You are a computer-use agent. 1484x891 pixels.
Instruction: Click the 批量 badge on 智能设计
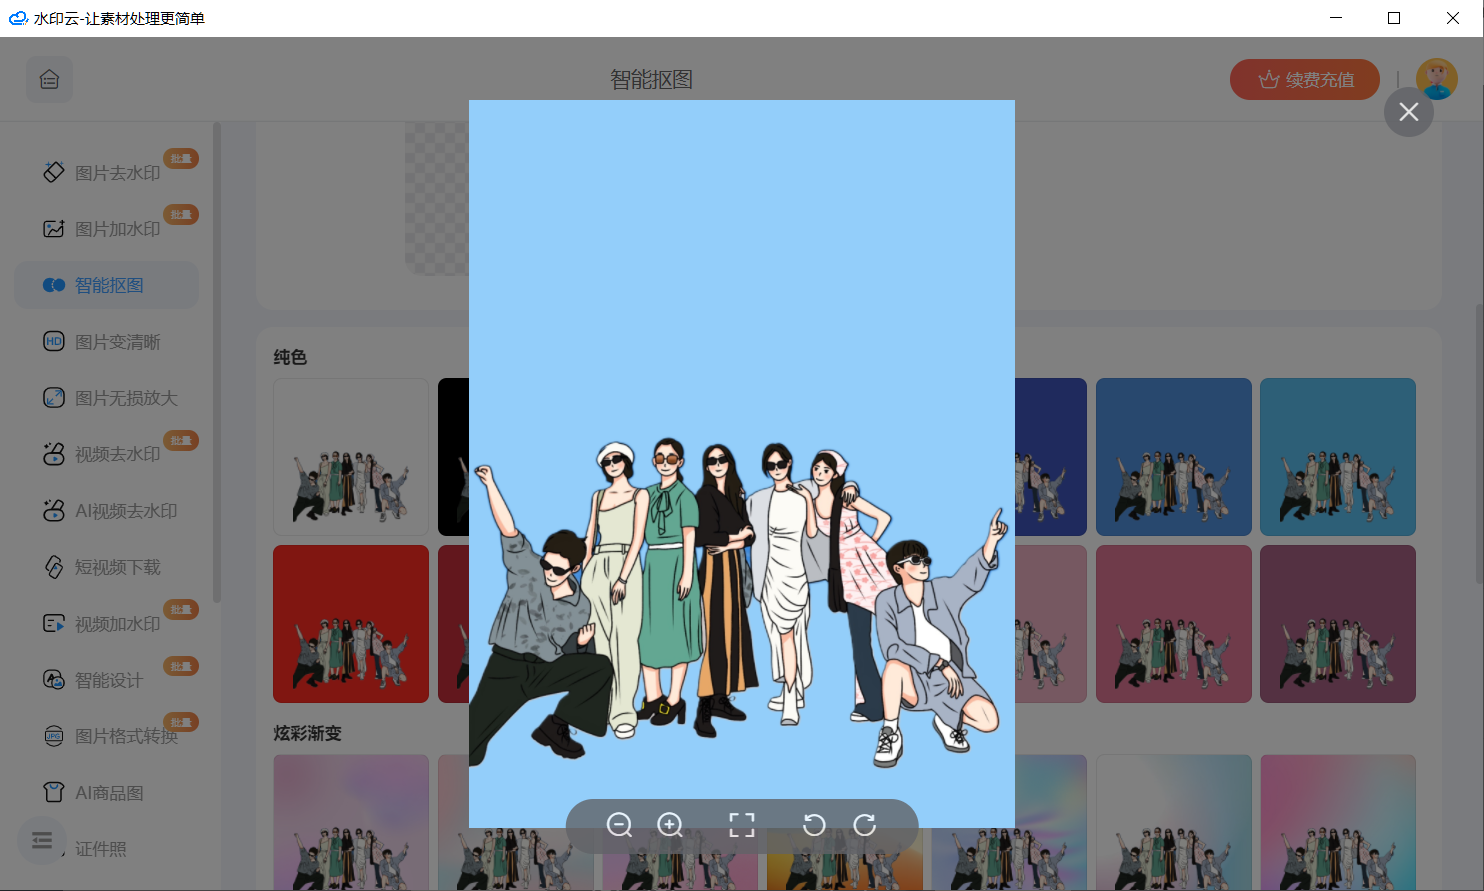181,666
